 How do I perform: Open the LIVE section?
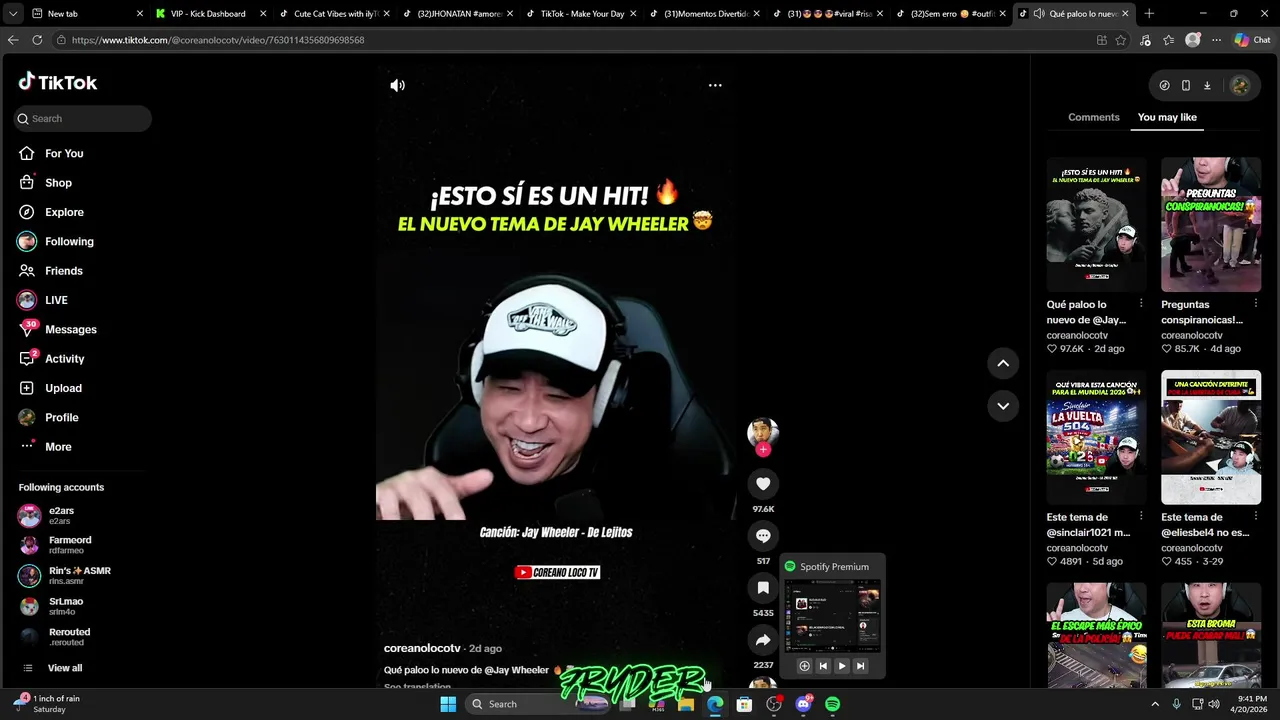(56, 300)
